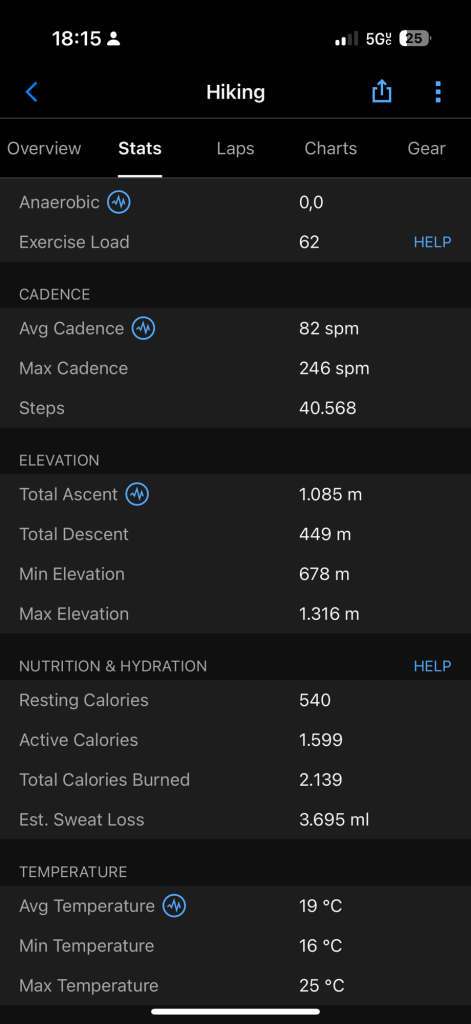Tap the back arrow icon

click(x=31, y=92)
